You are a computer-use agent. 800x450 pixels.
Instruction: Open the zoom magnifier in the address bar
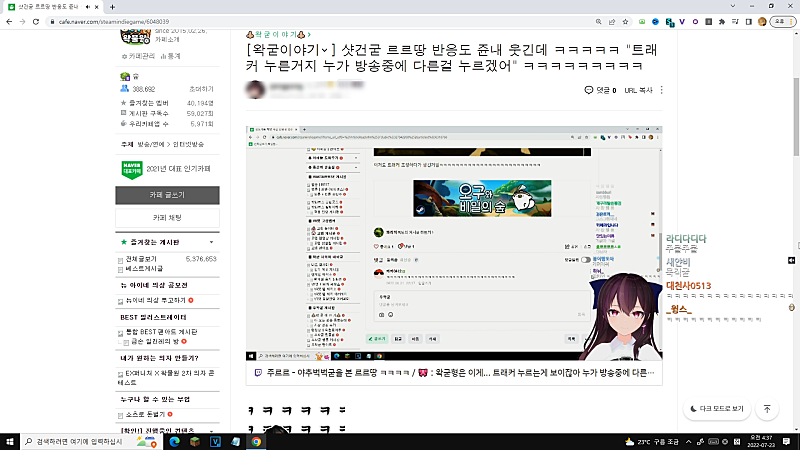[x=598, y=22]
